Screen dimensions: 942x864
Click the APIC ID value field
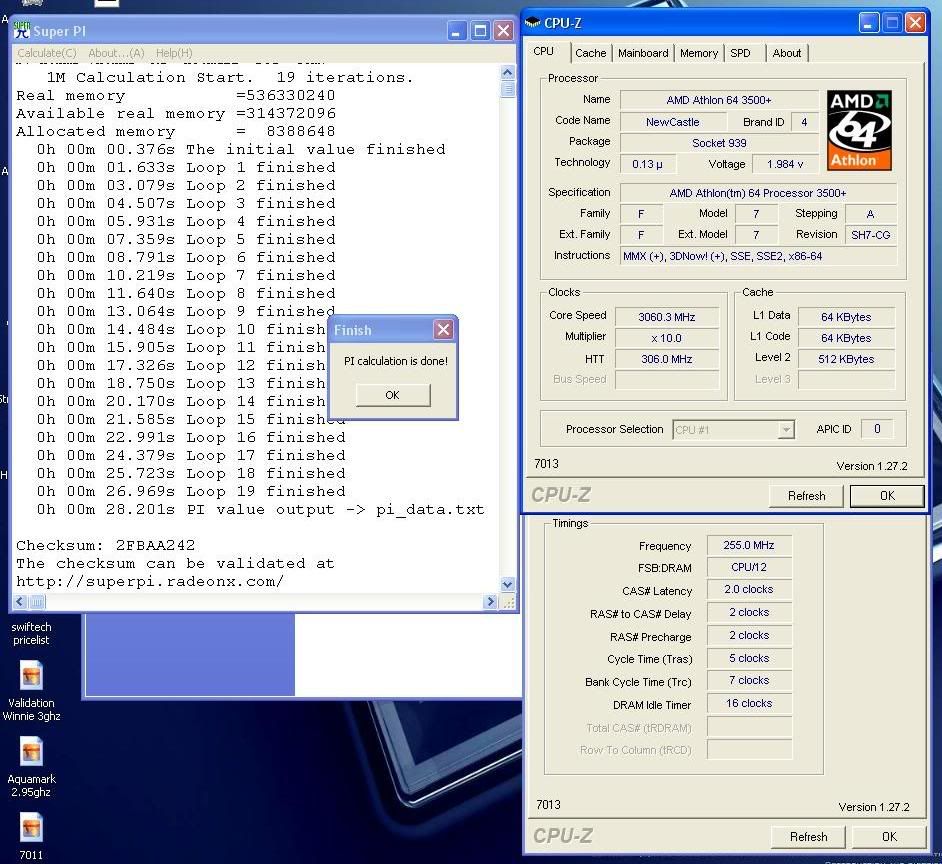coord(877,429)
